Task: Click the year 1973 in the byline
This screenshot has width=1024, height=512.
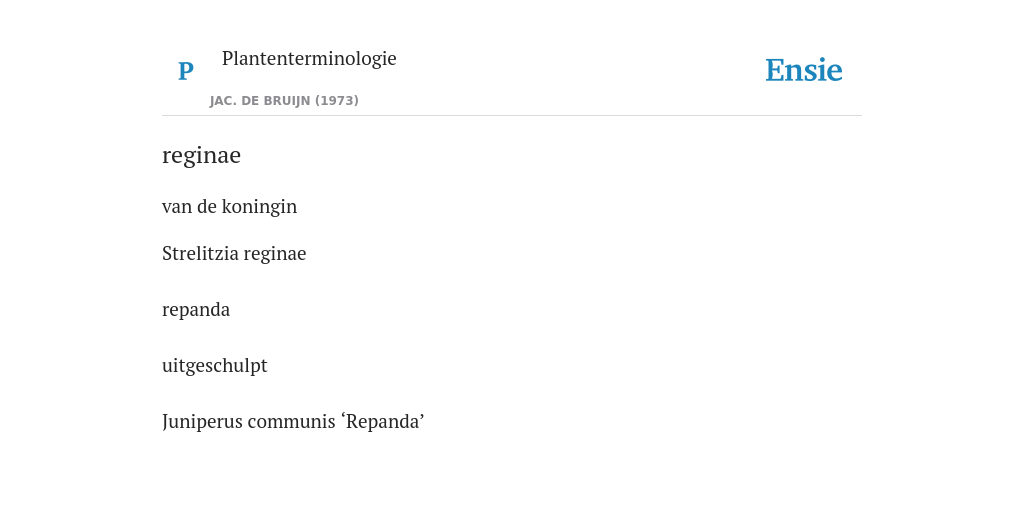Action: coord(337,101)
